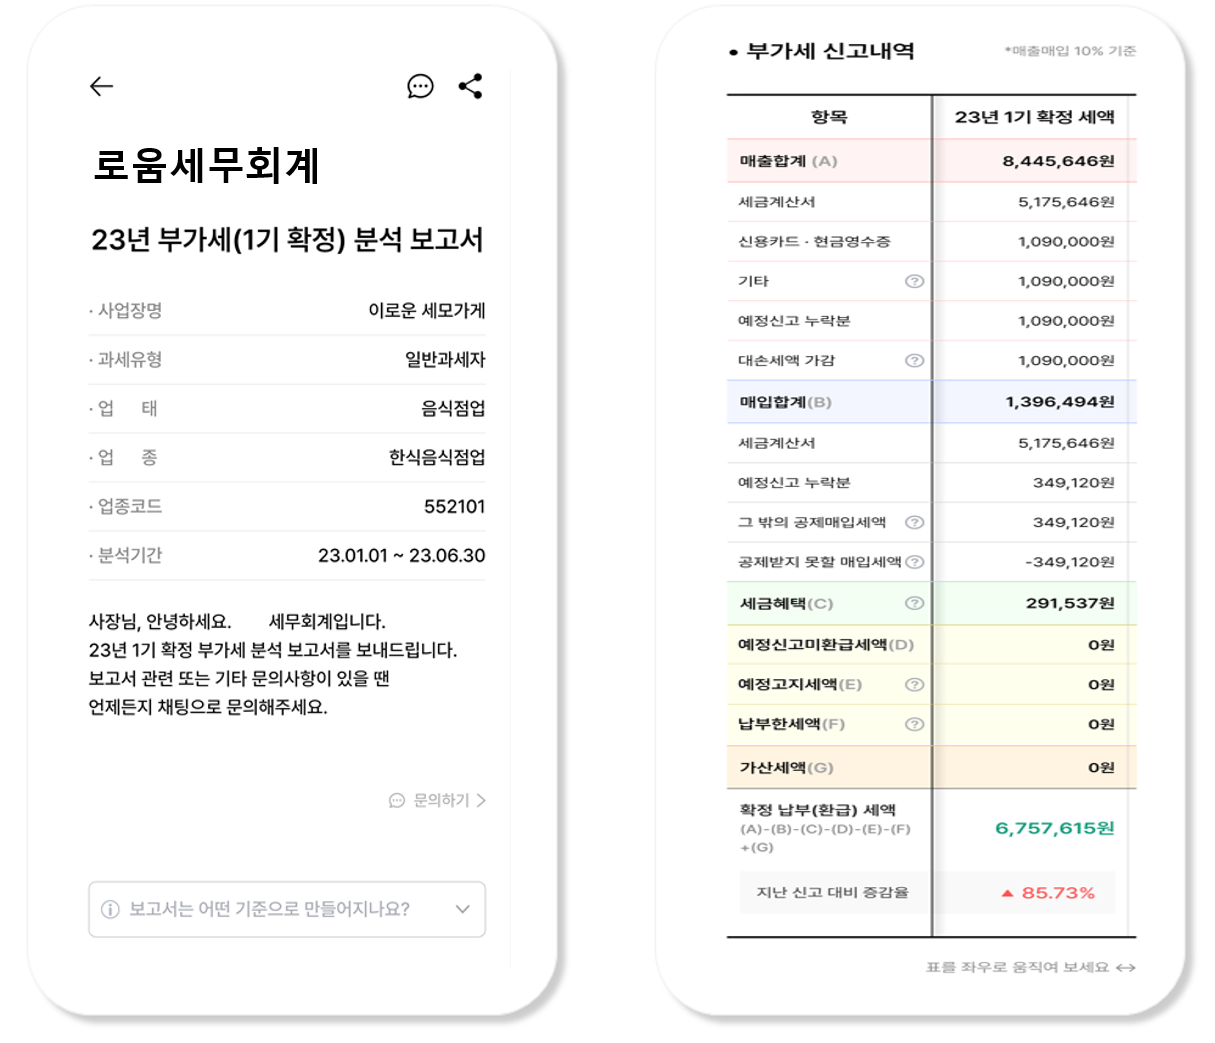
Task: Click the 6,757,615원 final tax amount
Action: (x=1054, y=828)
